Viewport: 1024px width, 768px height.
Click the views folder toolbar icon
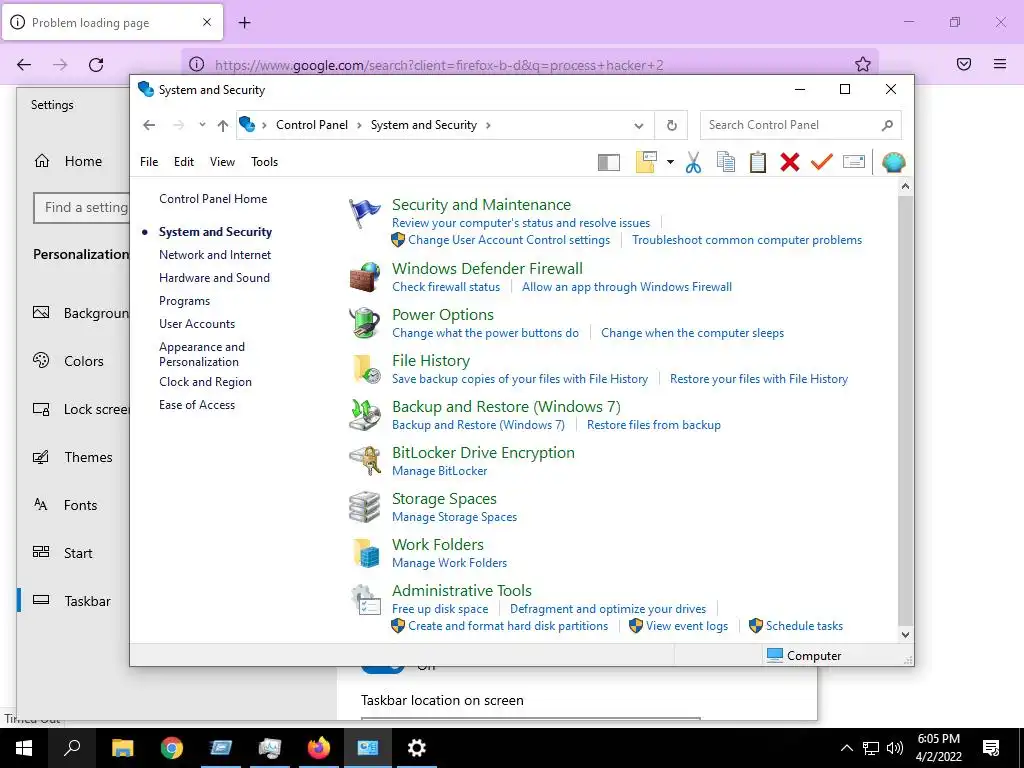(x=646, y=162)
